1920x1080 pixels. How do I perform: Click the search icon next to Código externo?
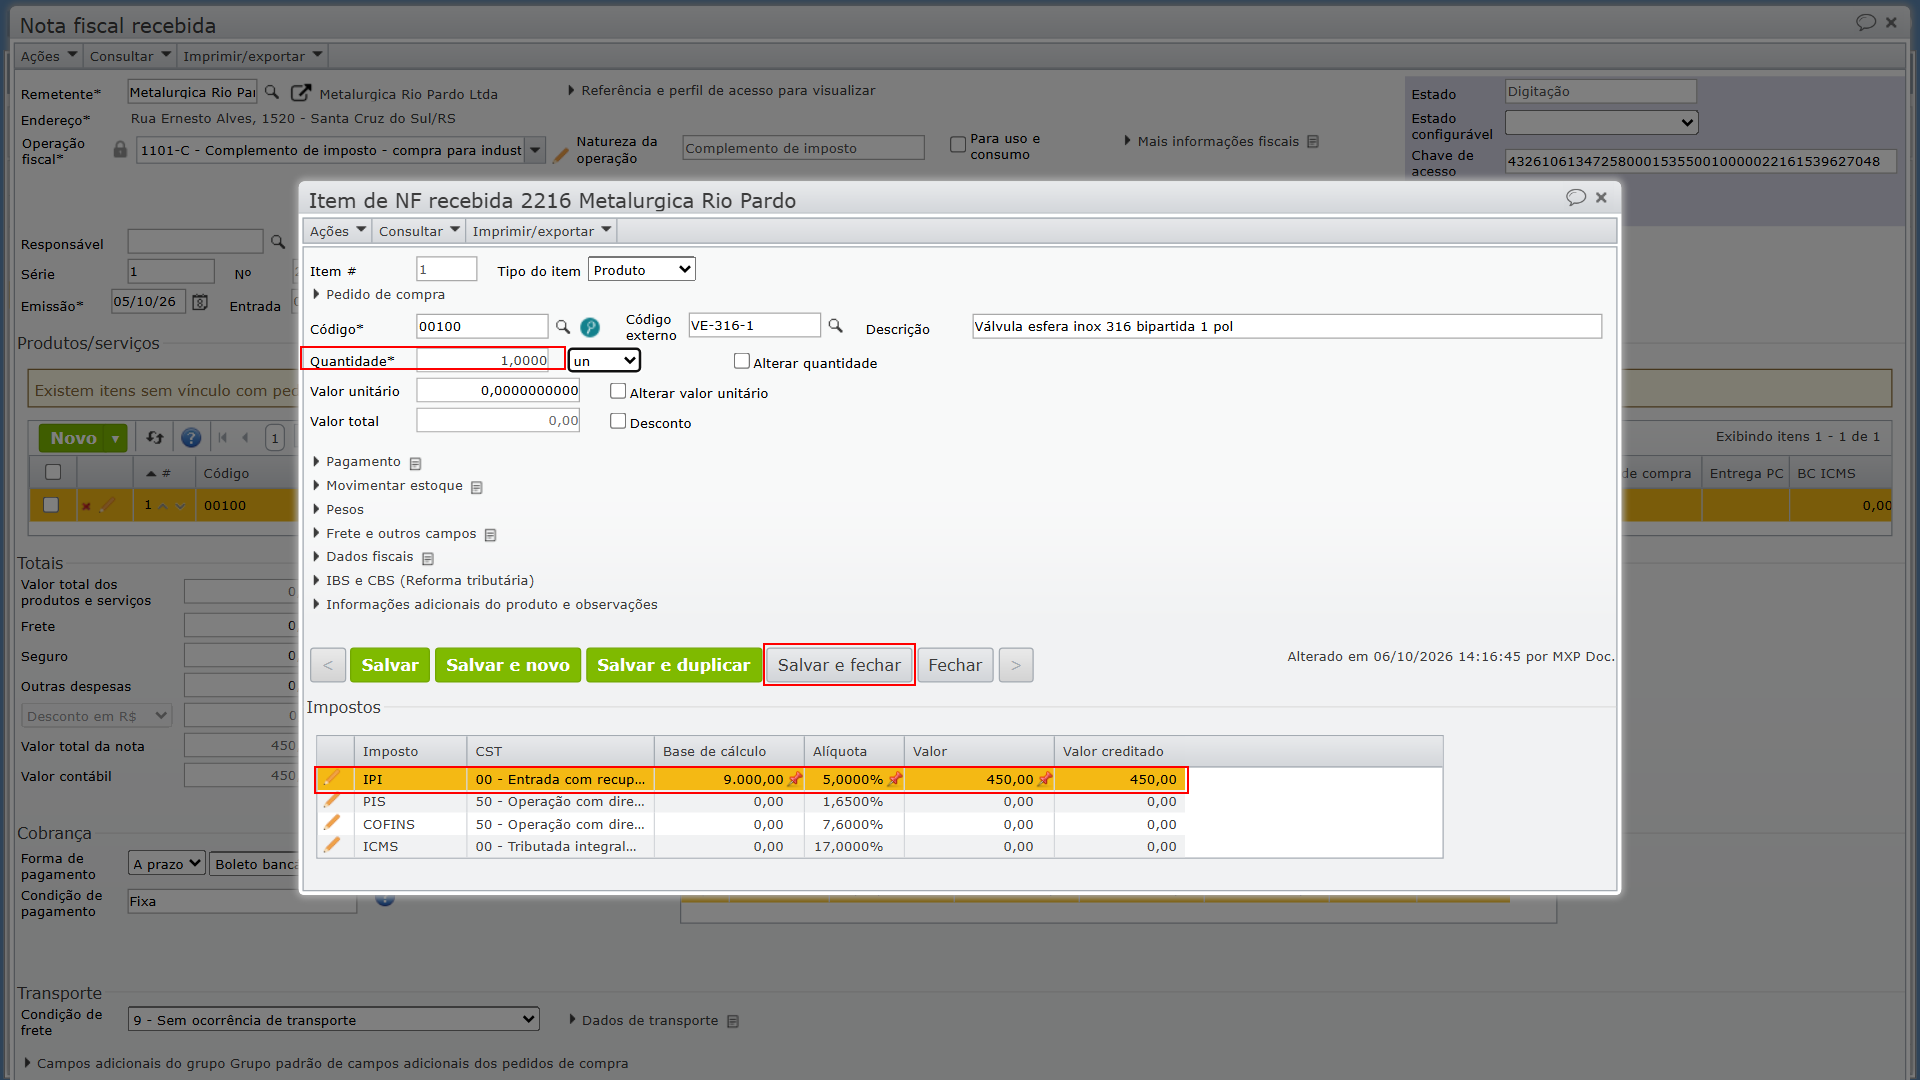coord(836,326)
